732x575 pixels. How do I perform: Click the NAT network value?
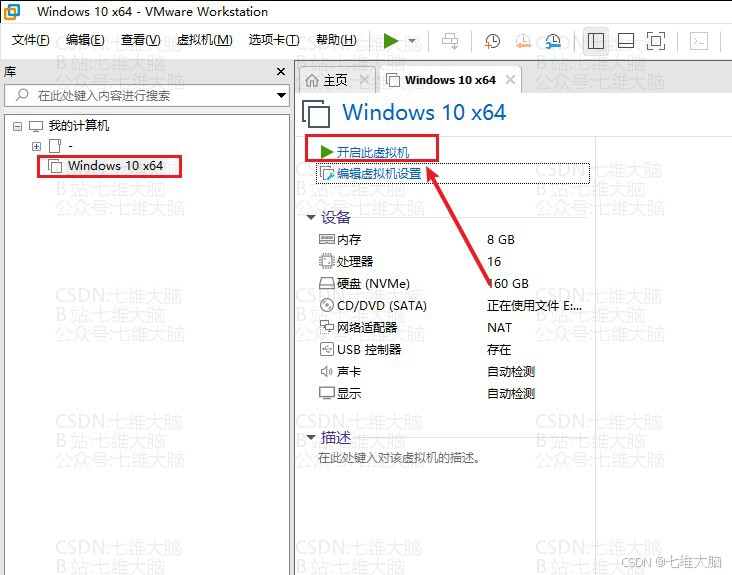pos(499,328)
